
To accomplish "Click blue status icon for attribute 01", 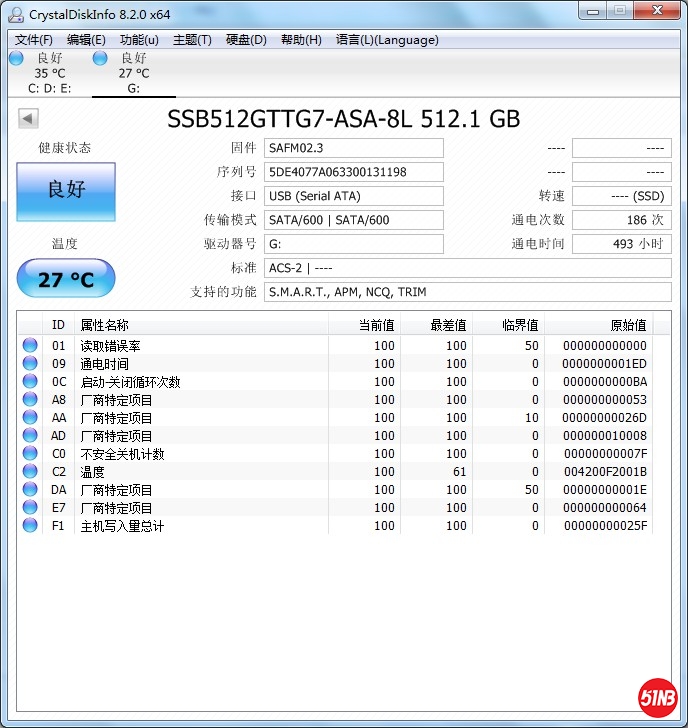I will pyautogui.click(x=31, y=346).
